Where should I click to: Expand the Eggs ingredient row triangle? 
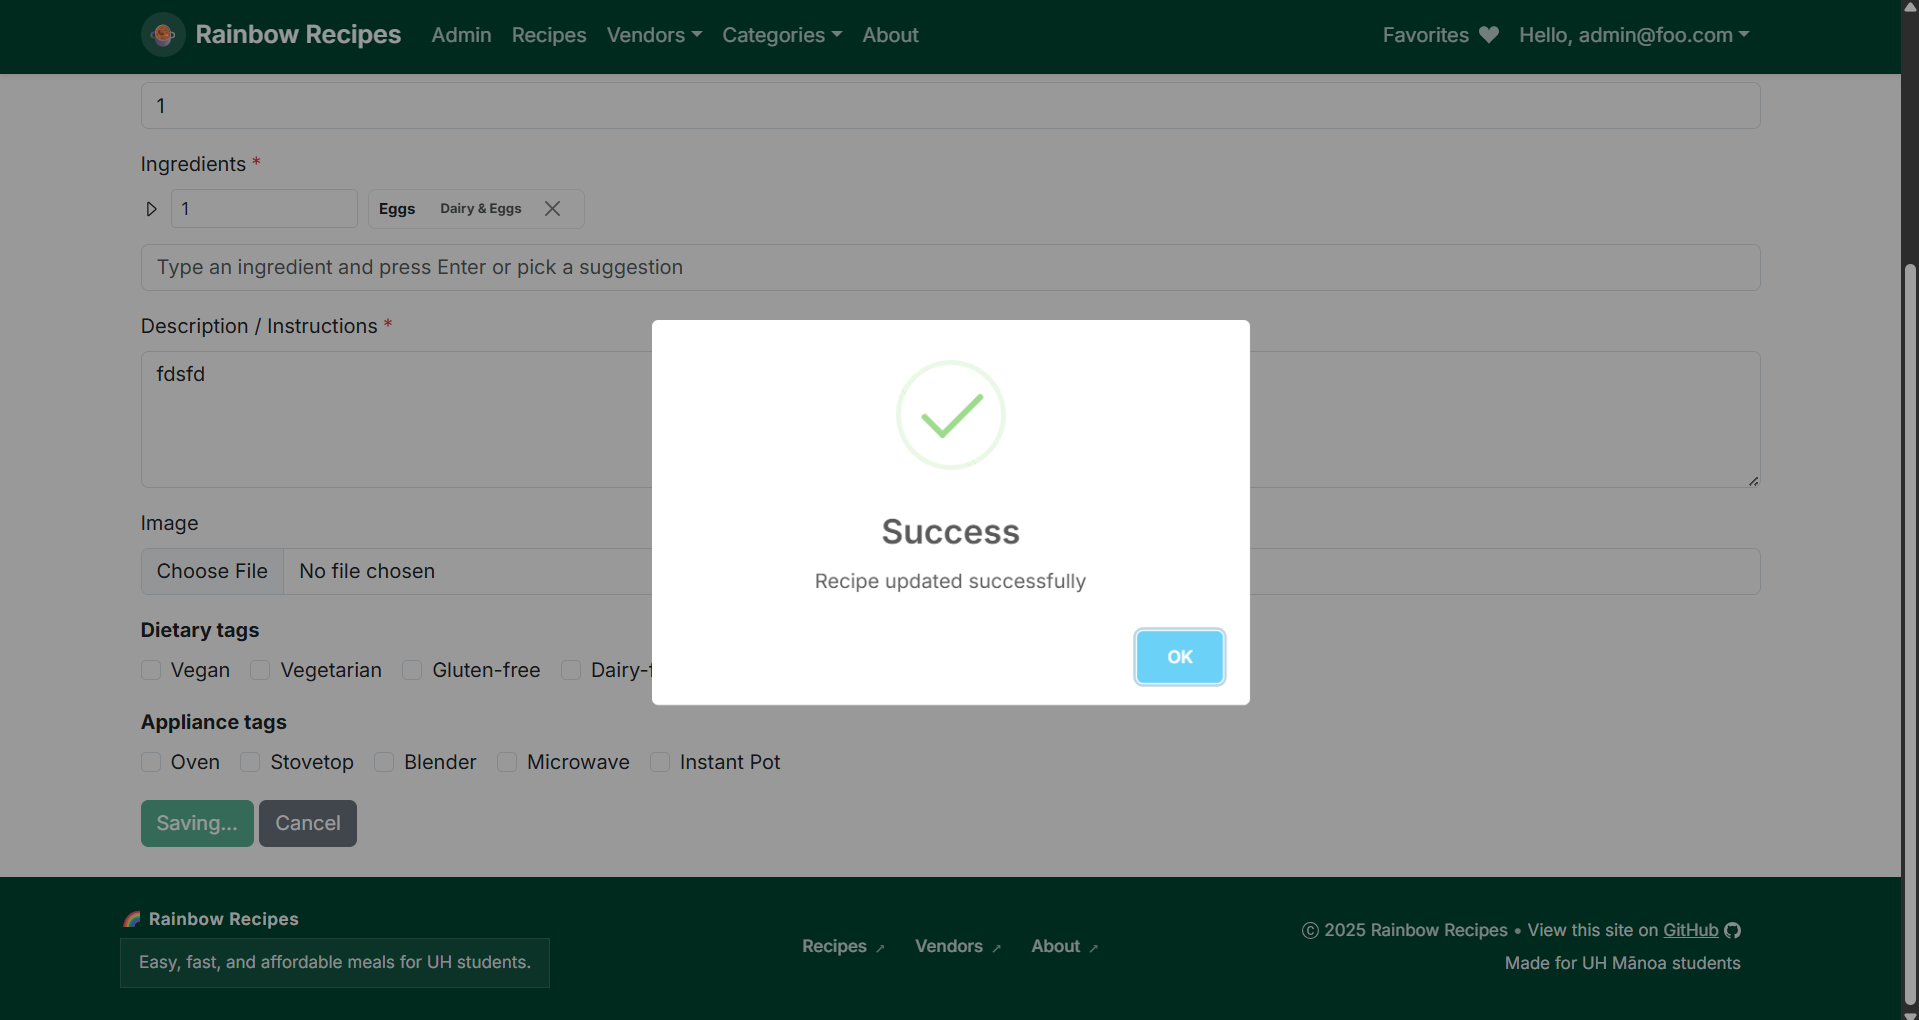(x=152, y=209)
